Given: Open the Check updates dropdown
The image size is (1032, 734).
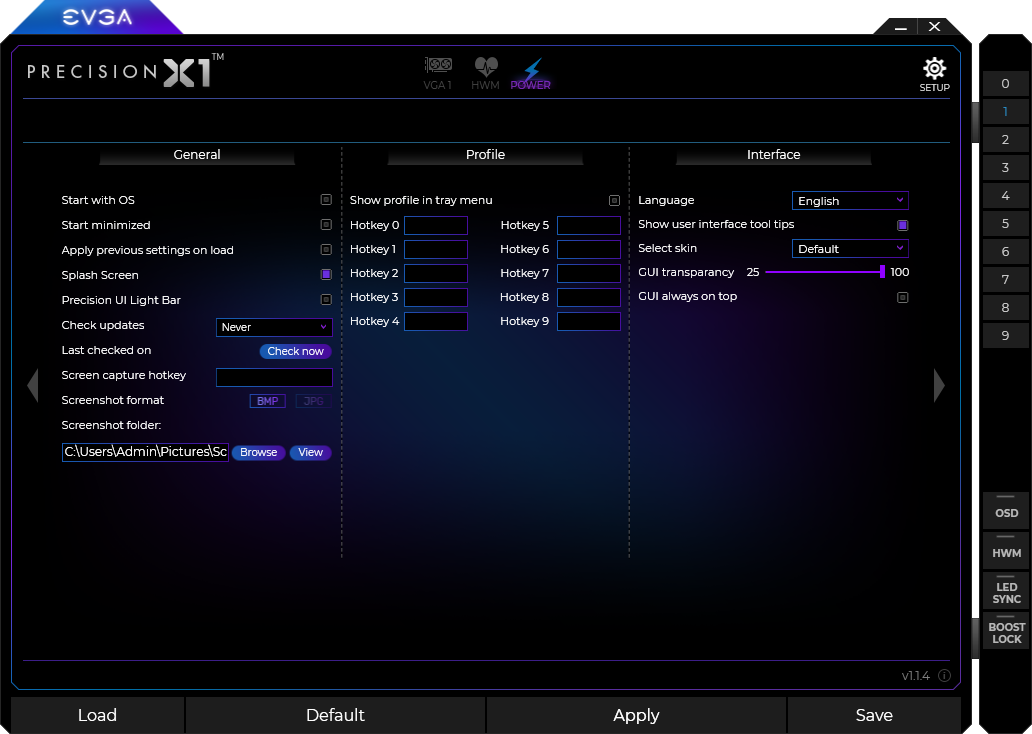Looking at the screenshot, I should (x=274, y=327).
